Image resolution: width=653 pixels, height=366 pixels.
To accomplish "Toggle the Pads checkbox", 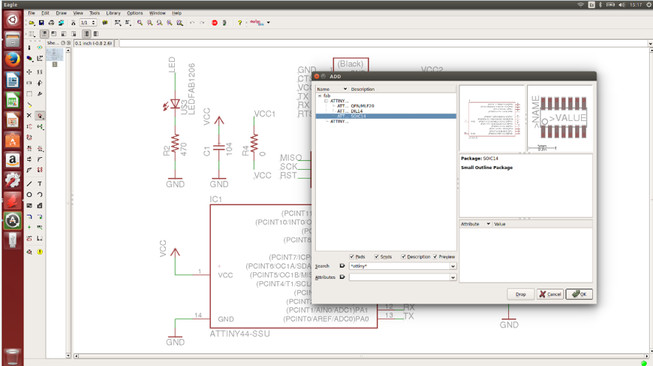I will (x=352, y=256).
